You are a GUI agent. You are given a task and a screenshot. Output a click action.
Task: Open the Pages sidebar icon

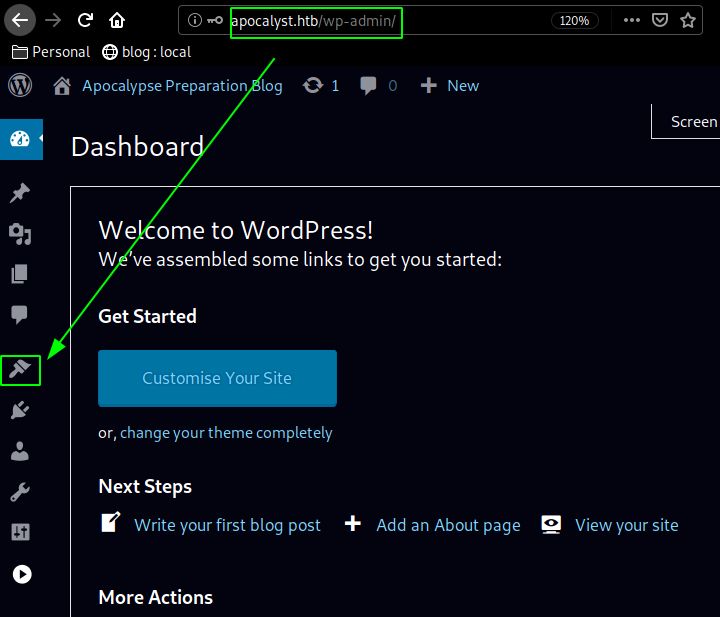[20, 274]
